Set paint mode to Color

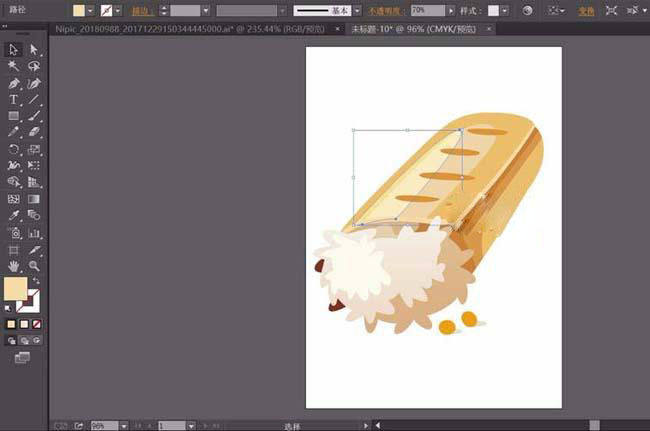11,324
